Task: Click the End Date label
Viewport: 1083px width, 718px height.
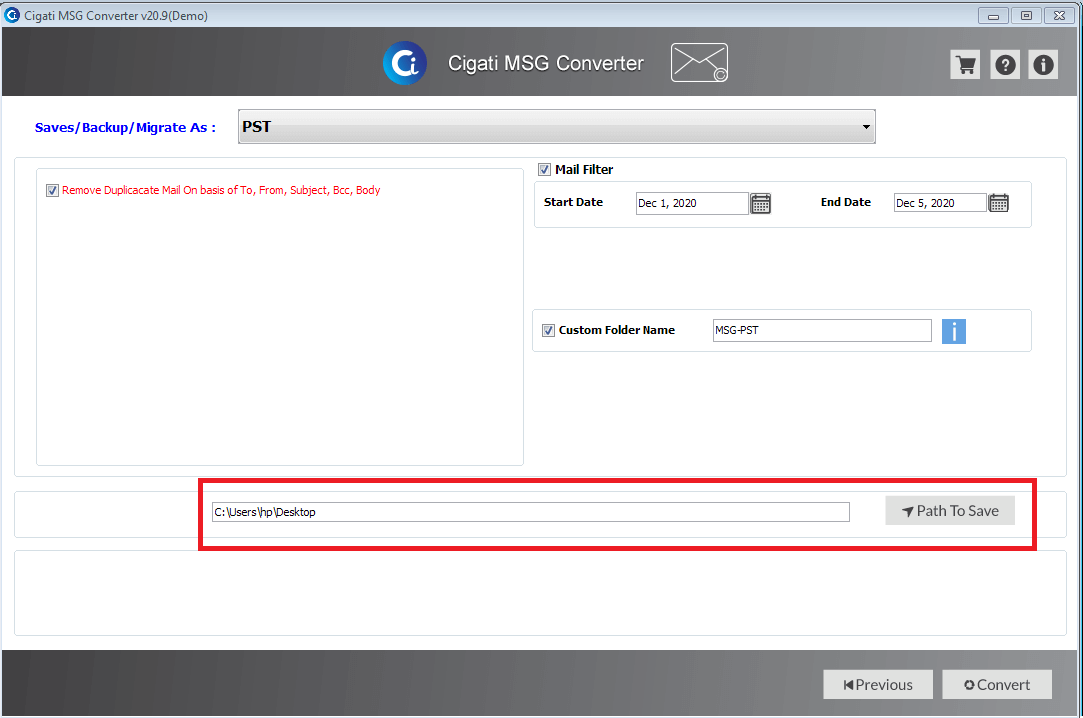Action: (845, 202)
